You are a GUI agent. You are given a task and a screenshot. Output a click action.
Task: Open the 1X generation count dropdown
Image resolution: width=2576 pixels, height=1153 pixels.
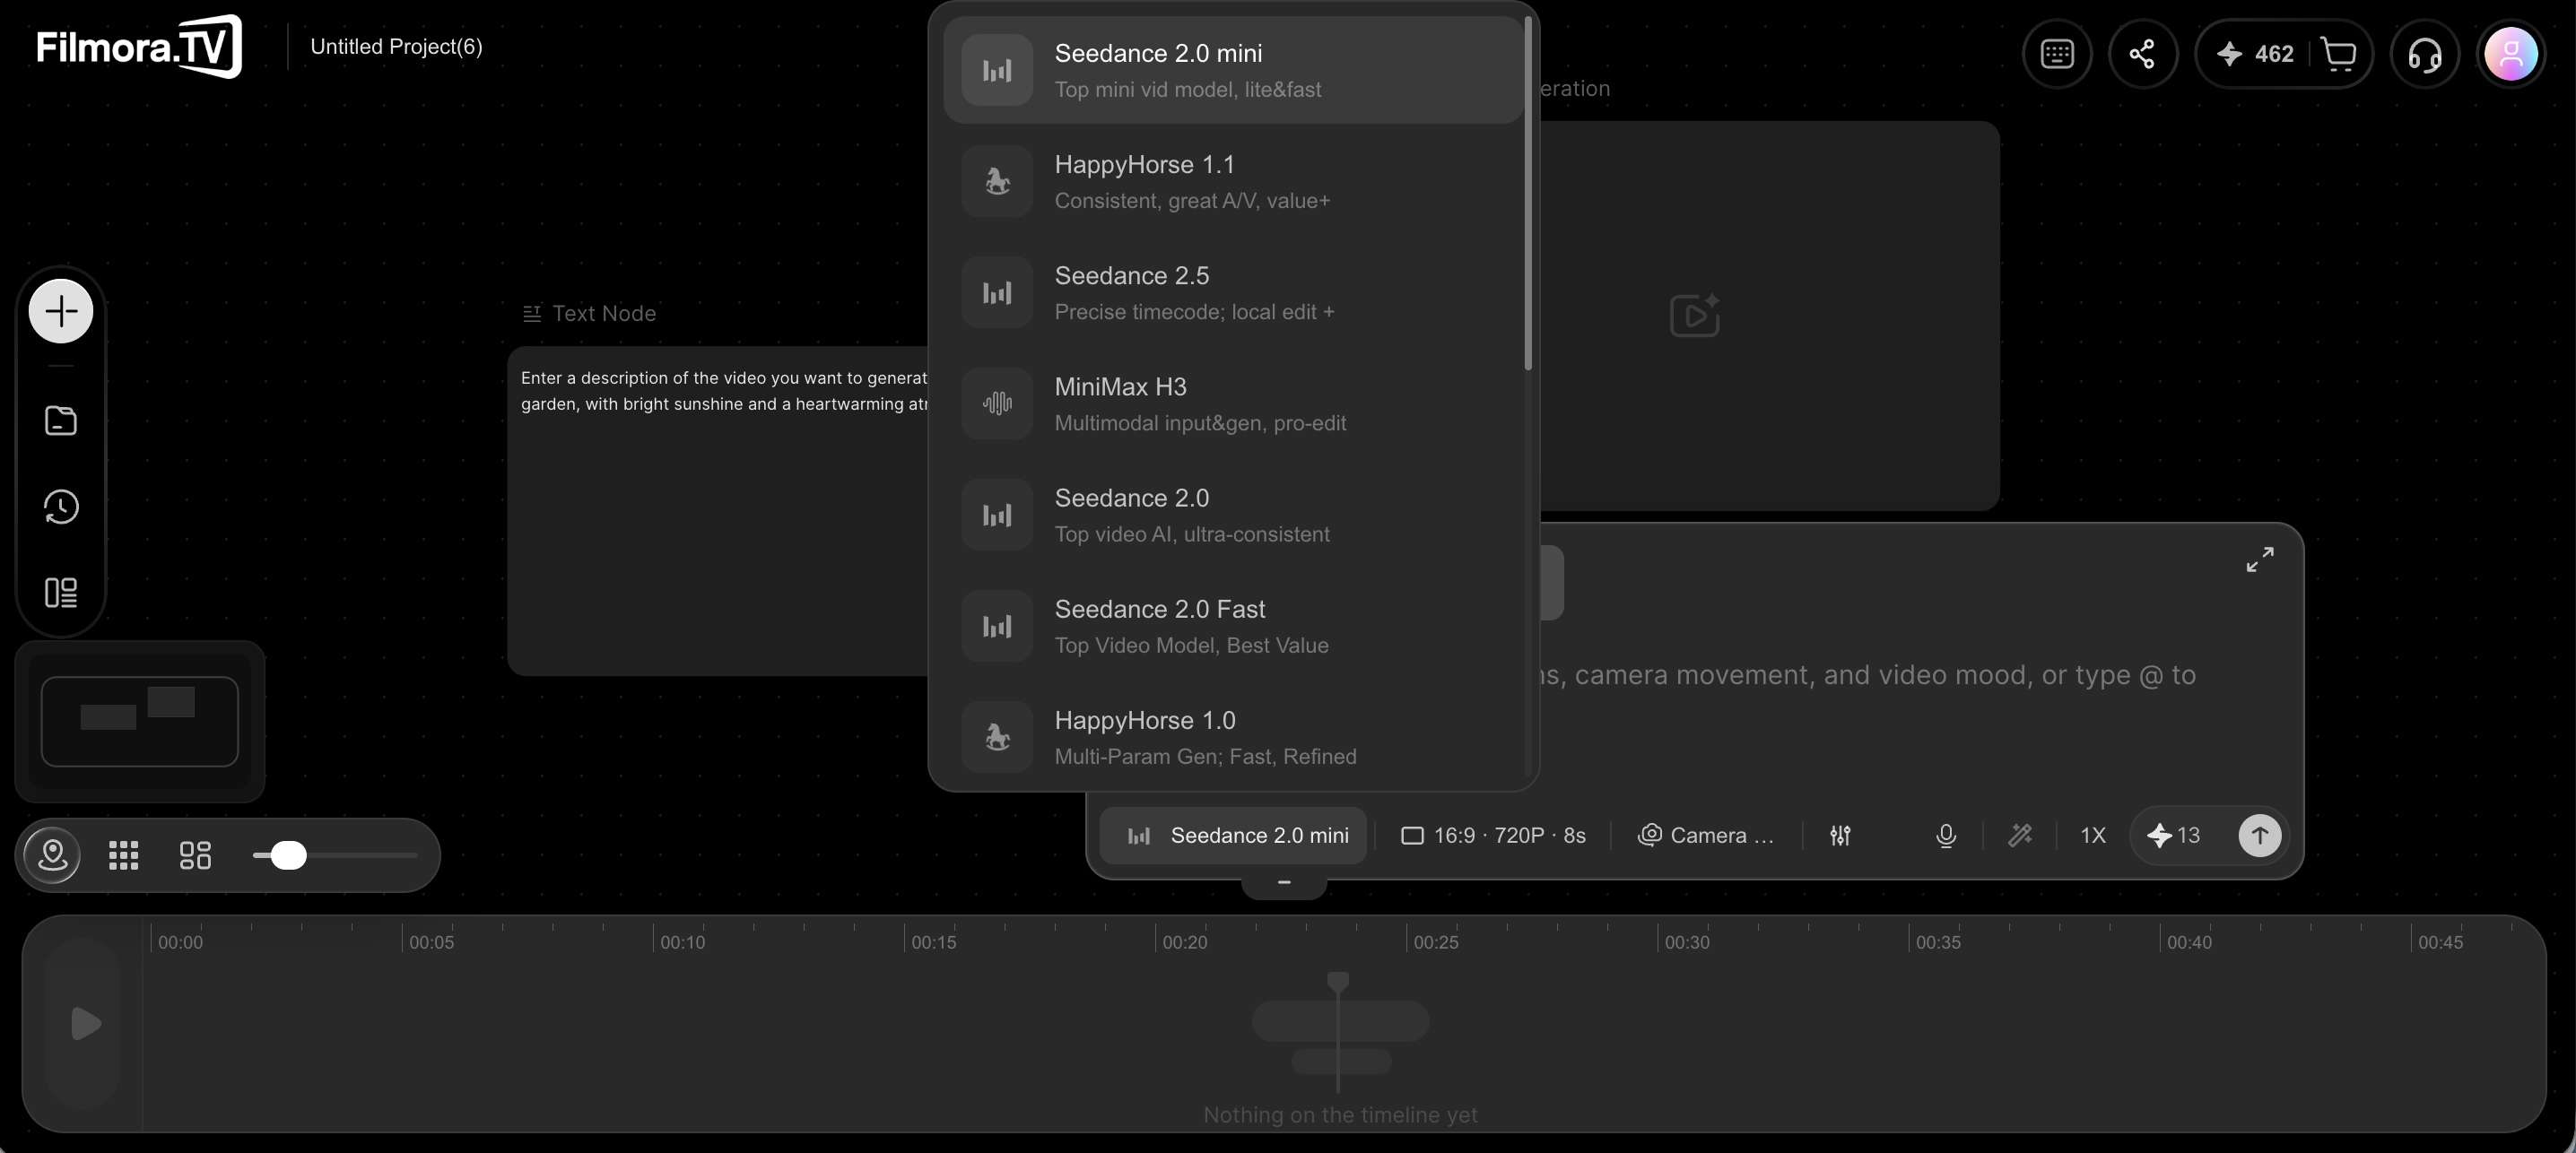(2093, 835)
